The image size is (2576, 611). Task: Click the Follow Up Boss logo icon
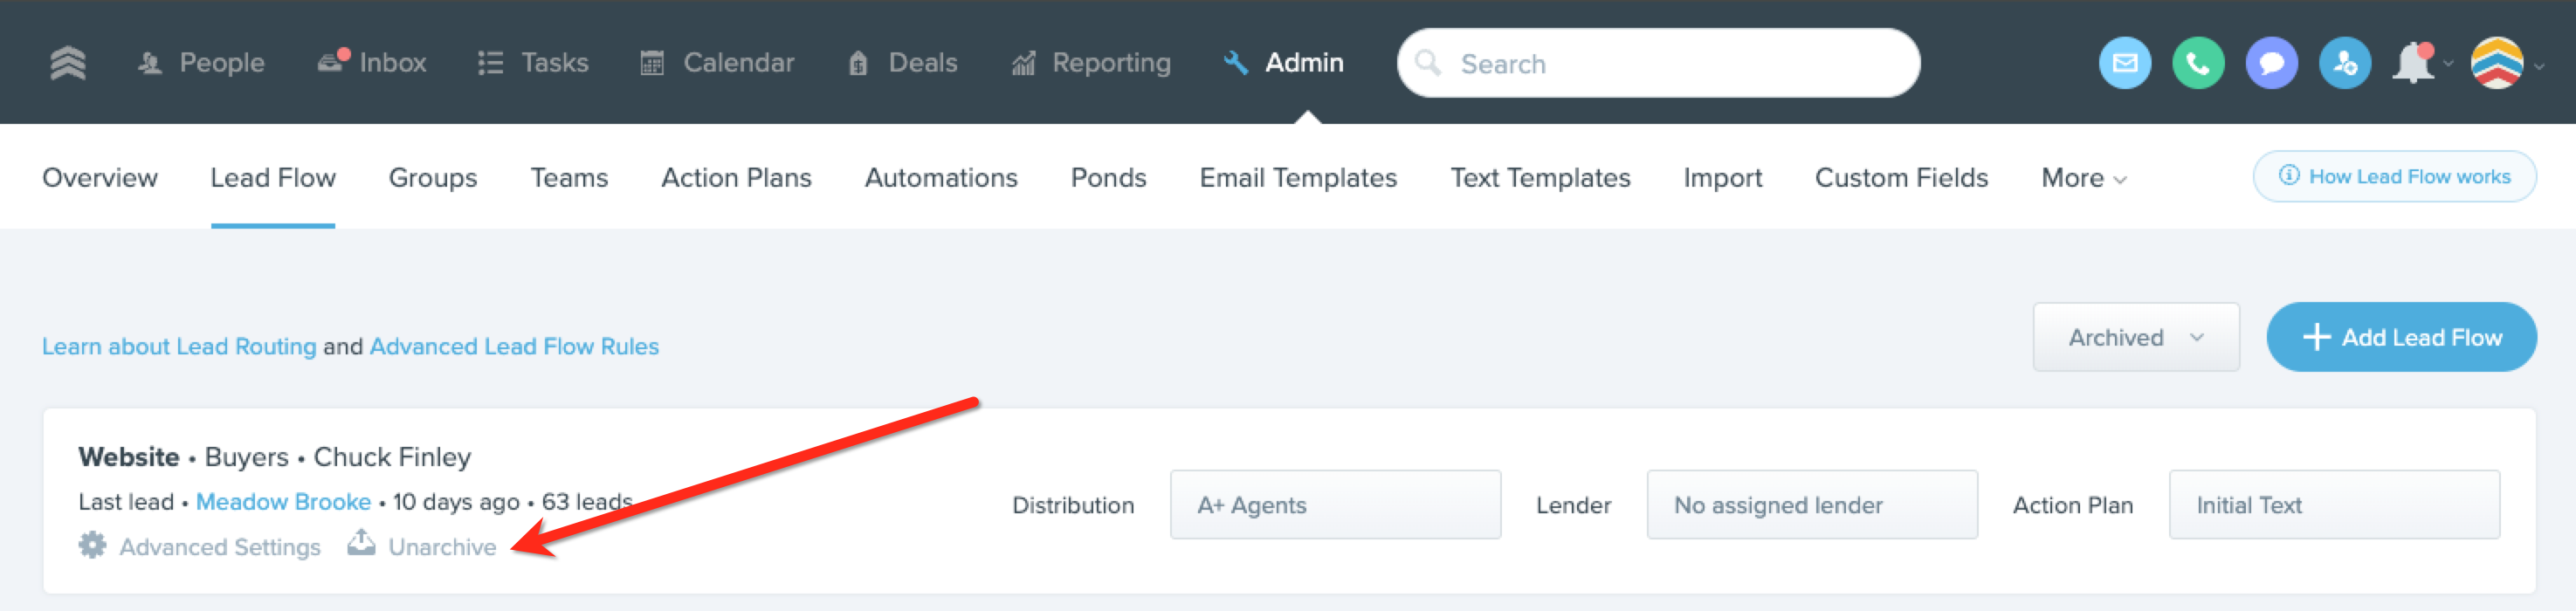click(68, 63)
